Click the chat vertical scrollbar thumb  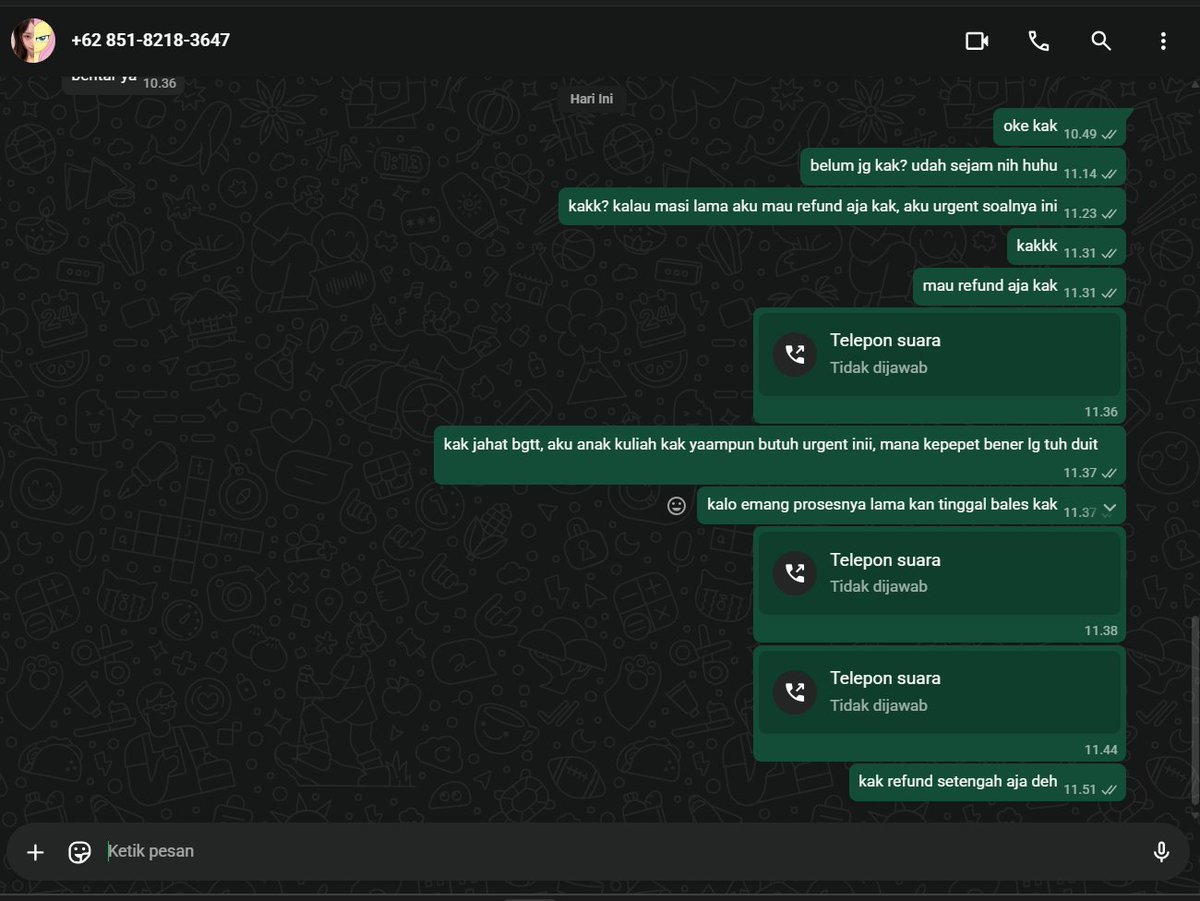1194,710
